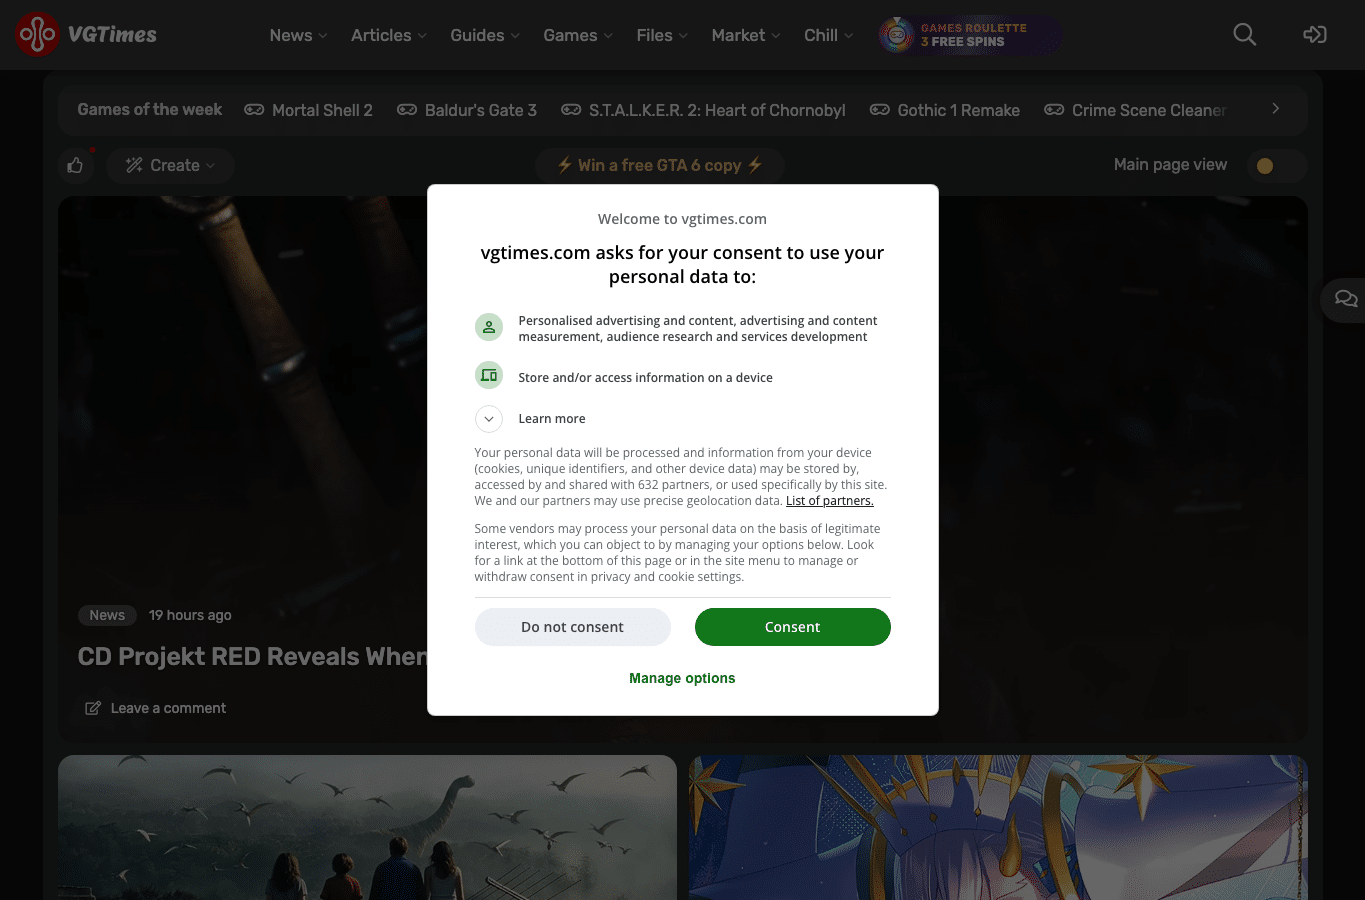Click the magic wand icon in Create
Image resolution: width=1365 pixels, height=900 pixels.
point(134,166)
